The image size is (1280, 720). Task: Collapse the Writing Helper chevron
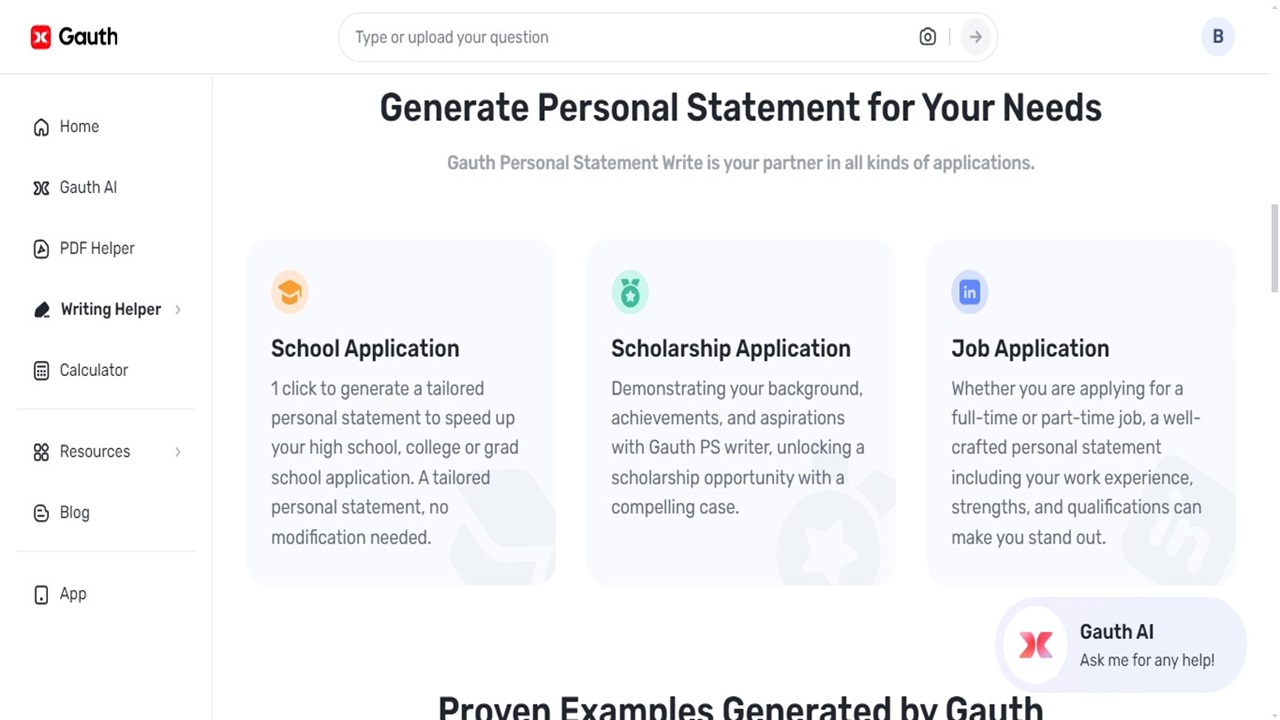[x=178, y=310]
